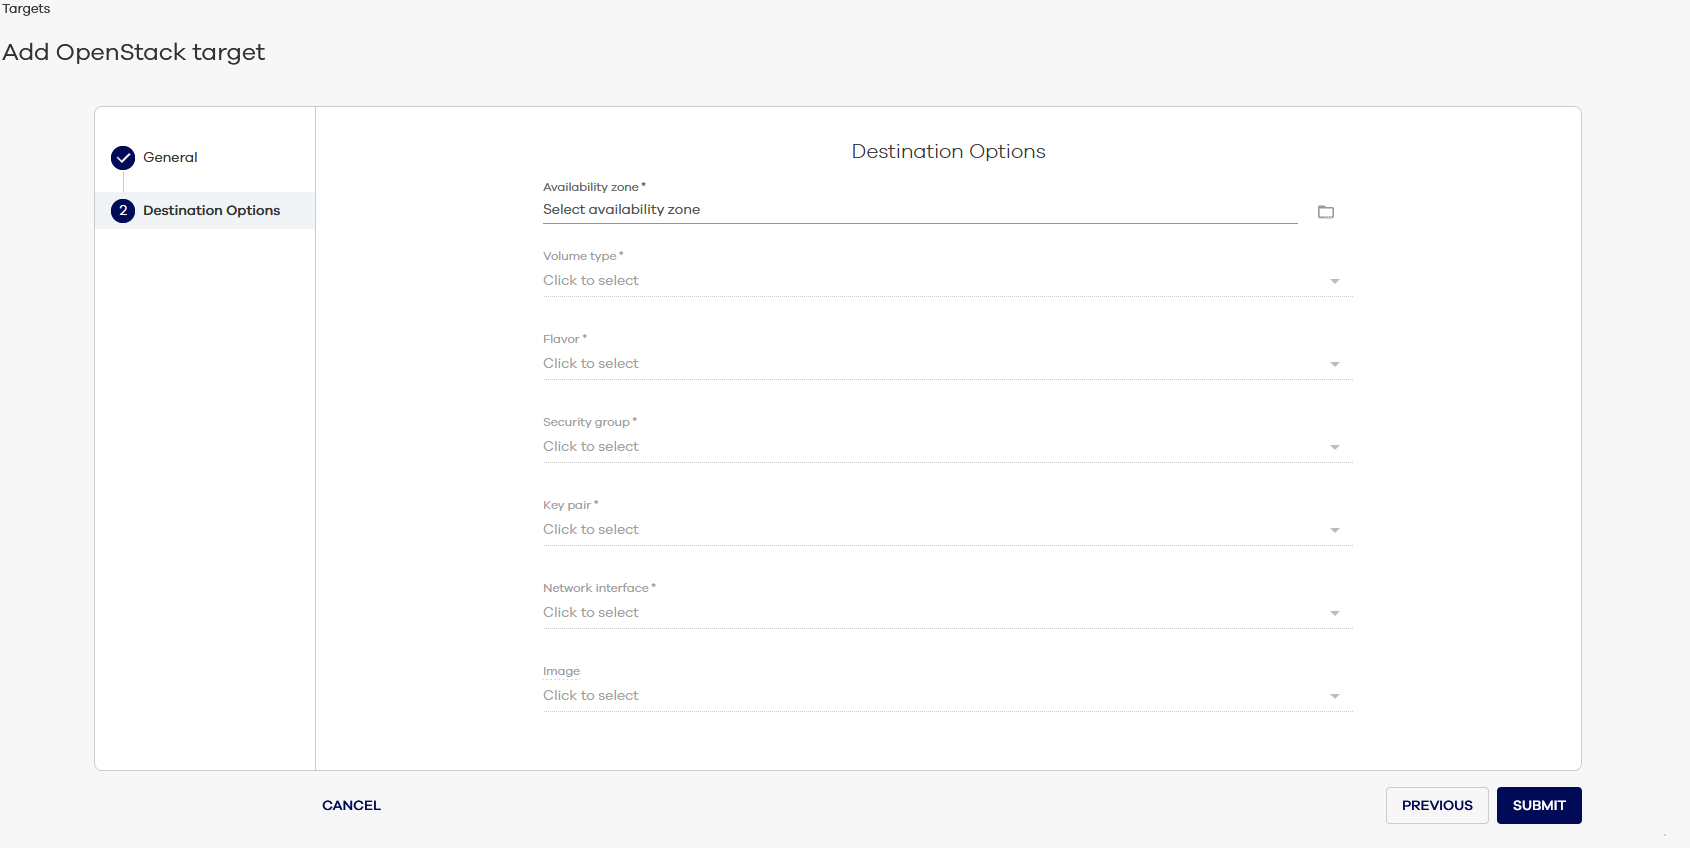This screenshot has height=848, width=1690.
Task: Click the folder browse icon for availability zone
Action: [x=1326, y=212]
